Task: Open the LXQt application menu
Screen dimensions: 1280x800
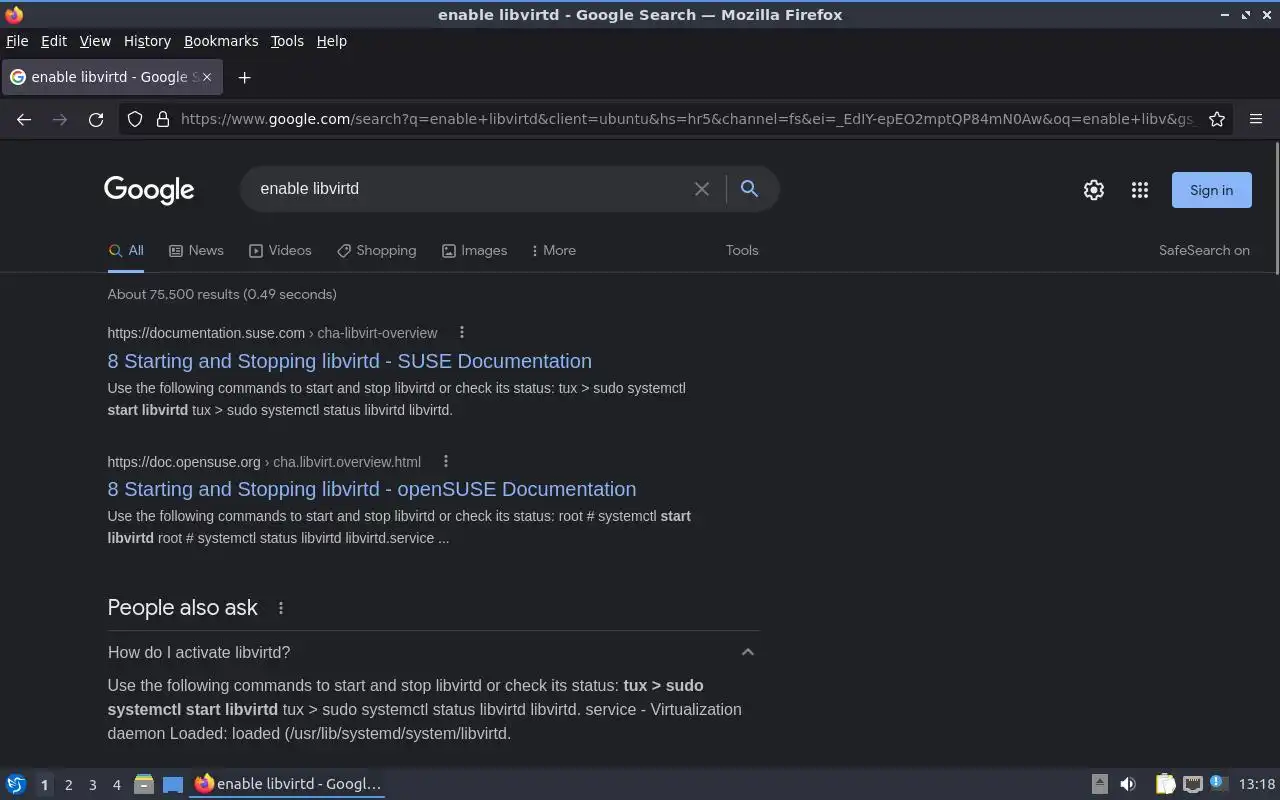Action: 16,784
